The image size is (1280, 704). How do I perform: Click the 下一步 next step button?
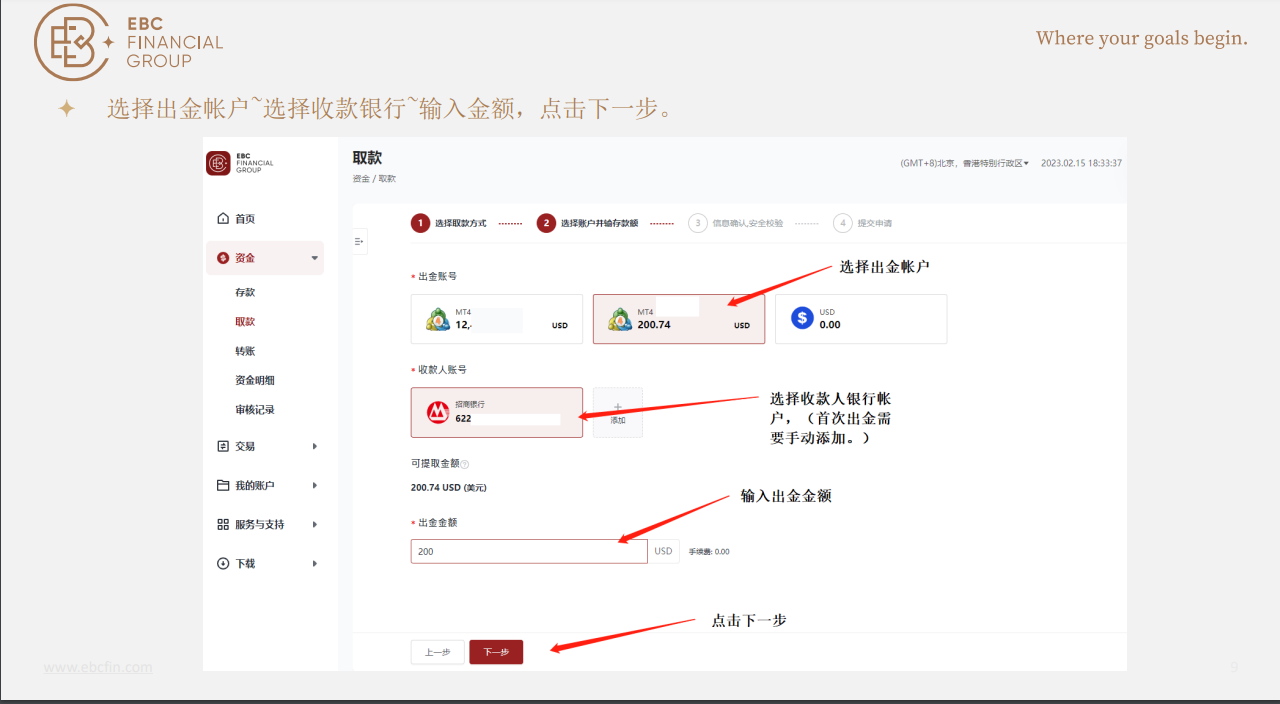496,651
